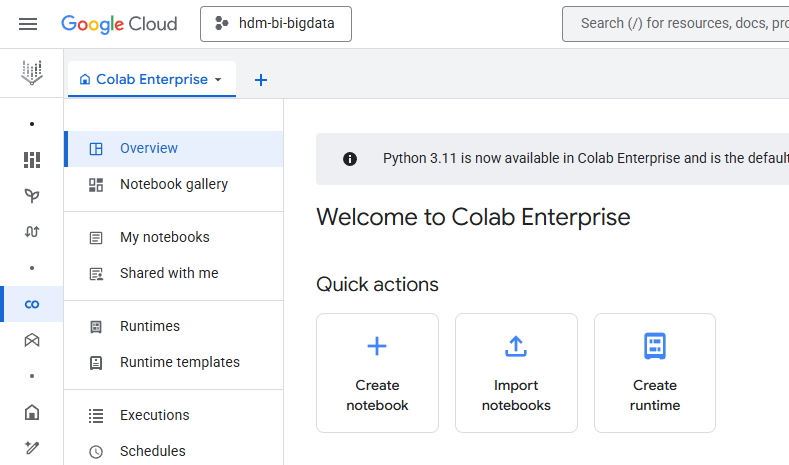The width and height of the screenshot is (789, 465).
Task: Click the Create runtime quick action
Action: click(x=655, y=373)
